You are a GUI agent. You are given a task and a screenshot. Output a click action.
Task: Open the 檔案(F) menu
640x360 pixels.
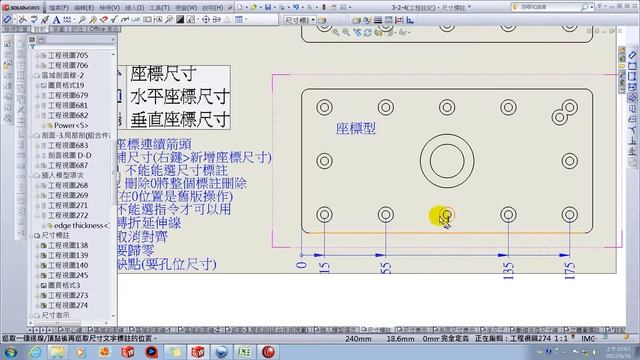click(59, 7)
